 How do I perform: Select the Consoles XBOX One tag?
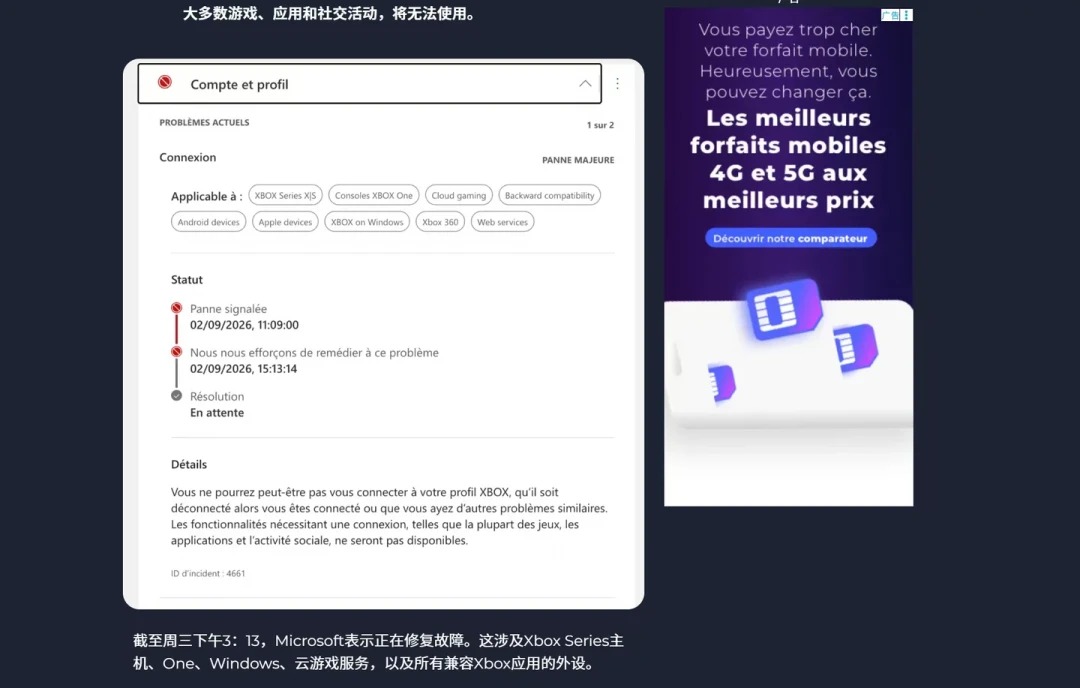click(x=374, y=196)
